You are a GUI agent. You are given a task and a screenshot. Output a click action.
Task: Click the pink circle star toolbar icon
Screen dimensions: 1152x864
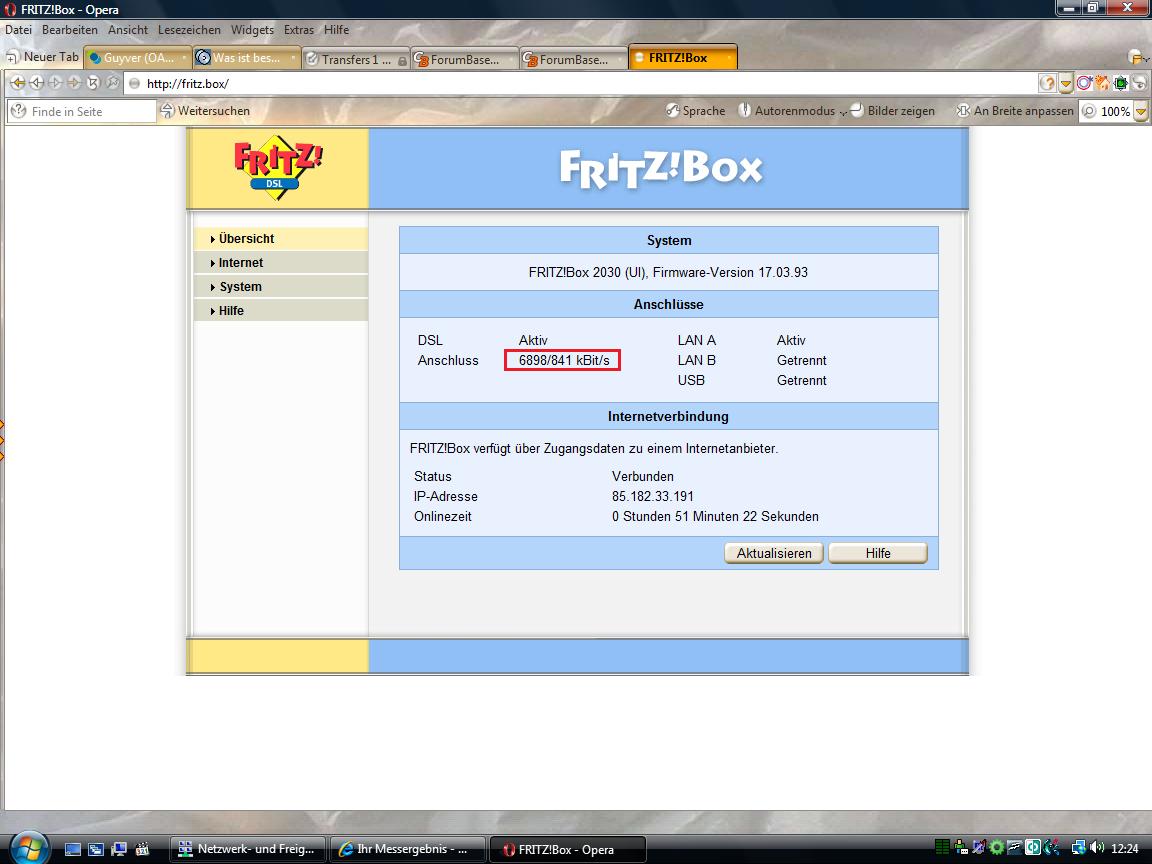click(1084, 84)
